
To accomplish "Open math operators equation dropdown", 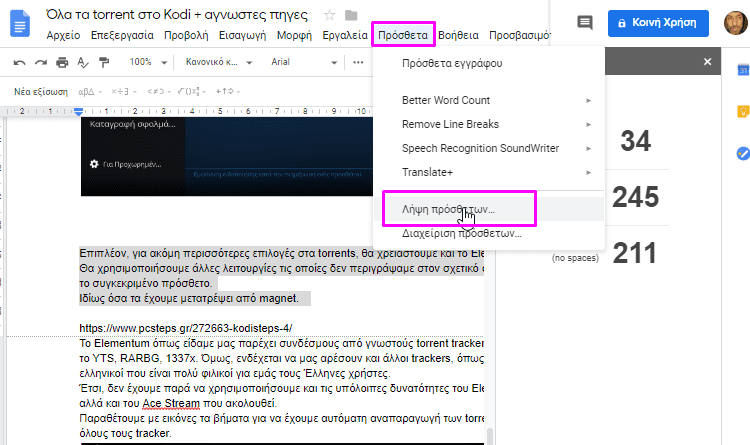I will pyautogui.click(x=191, y=91).
